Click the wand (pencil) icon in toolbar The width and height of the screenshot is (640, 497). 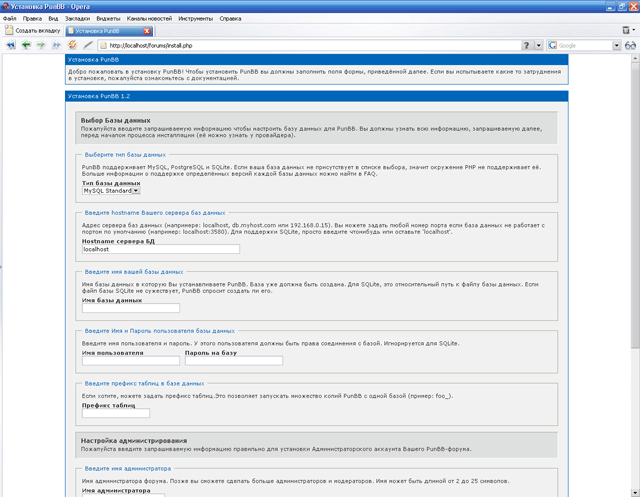[88, 45]
